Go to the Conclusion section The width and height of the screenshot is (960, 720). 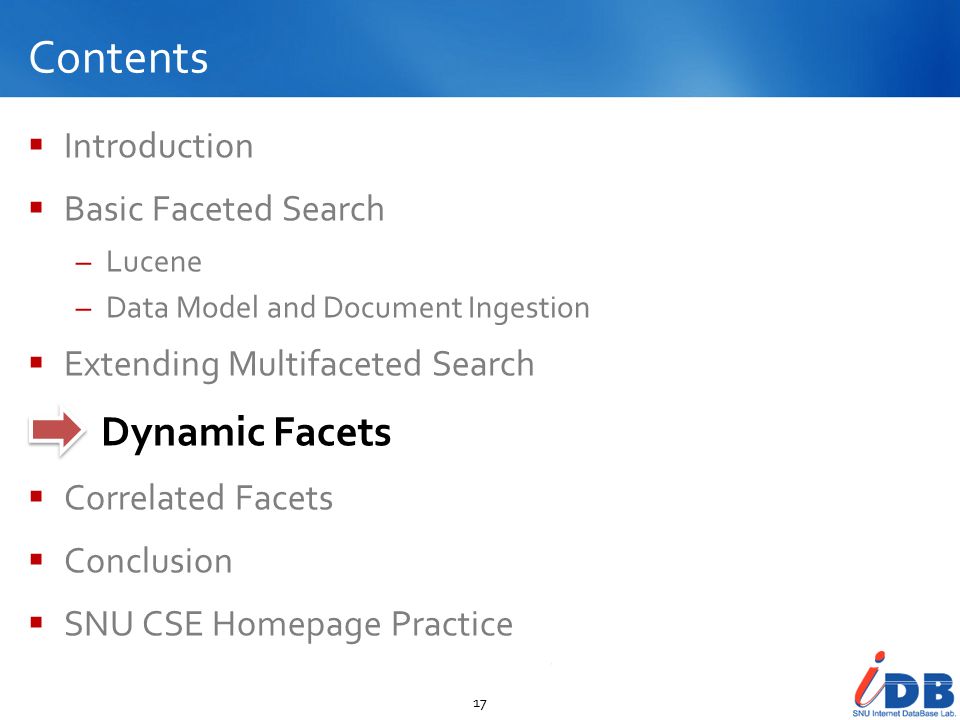[x=148, y=560]
